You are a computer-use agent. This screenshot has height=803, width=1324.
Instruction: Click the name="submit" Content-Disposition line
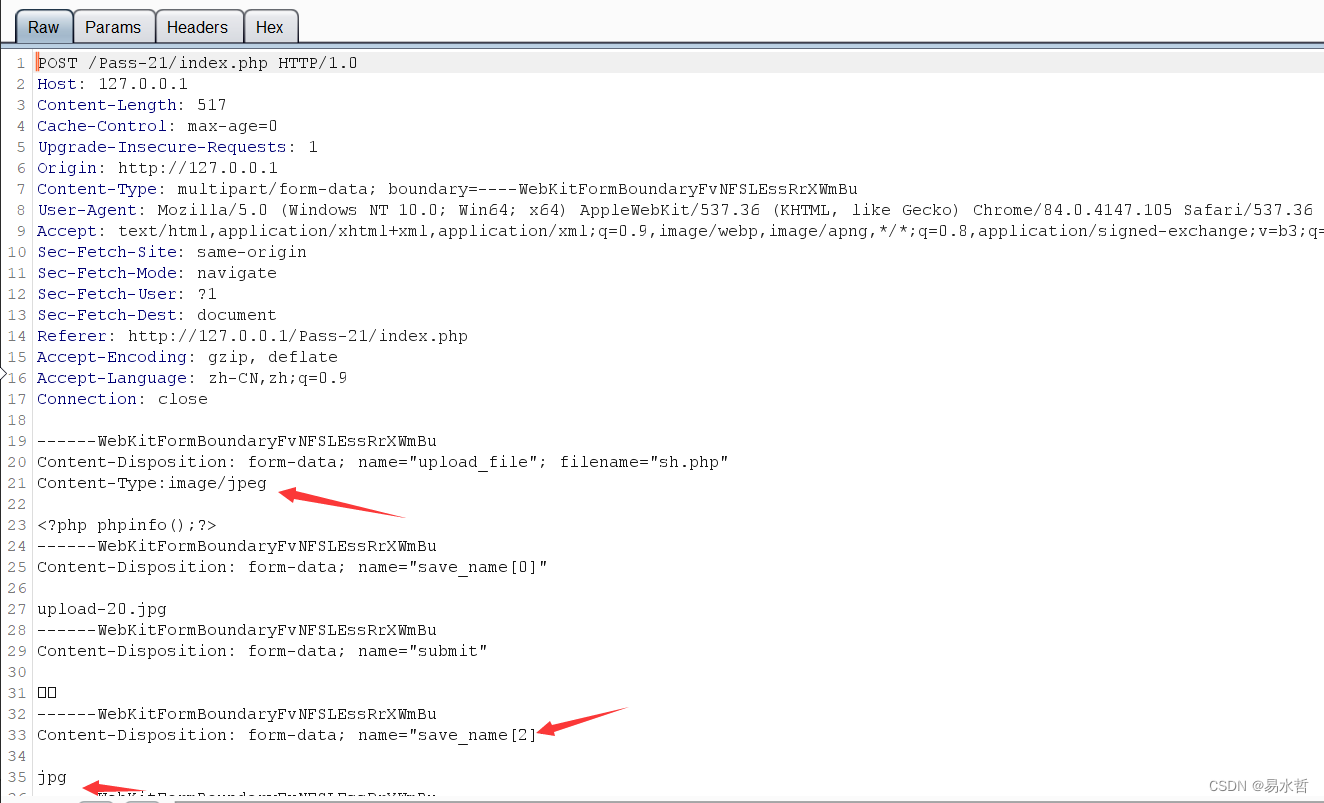[262, 651]
